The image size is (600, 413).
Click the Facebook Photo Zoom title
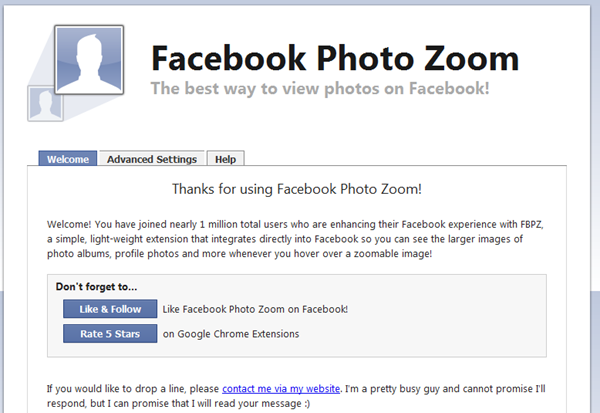click(x=334, y=57)
